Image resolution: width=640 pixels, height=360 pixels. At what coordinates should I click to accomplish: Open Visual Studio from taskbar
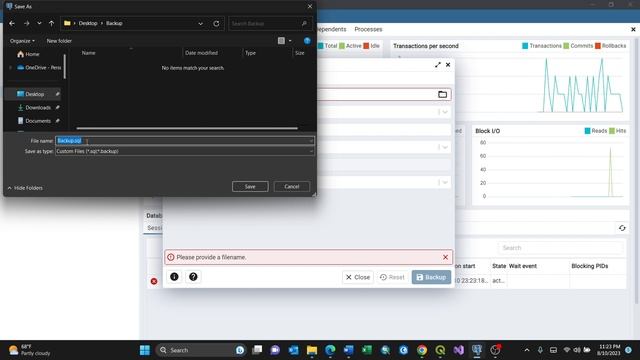pyautogui.click(x=459, y=350)
